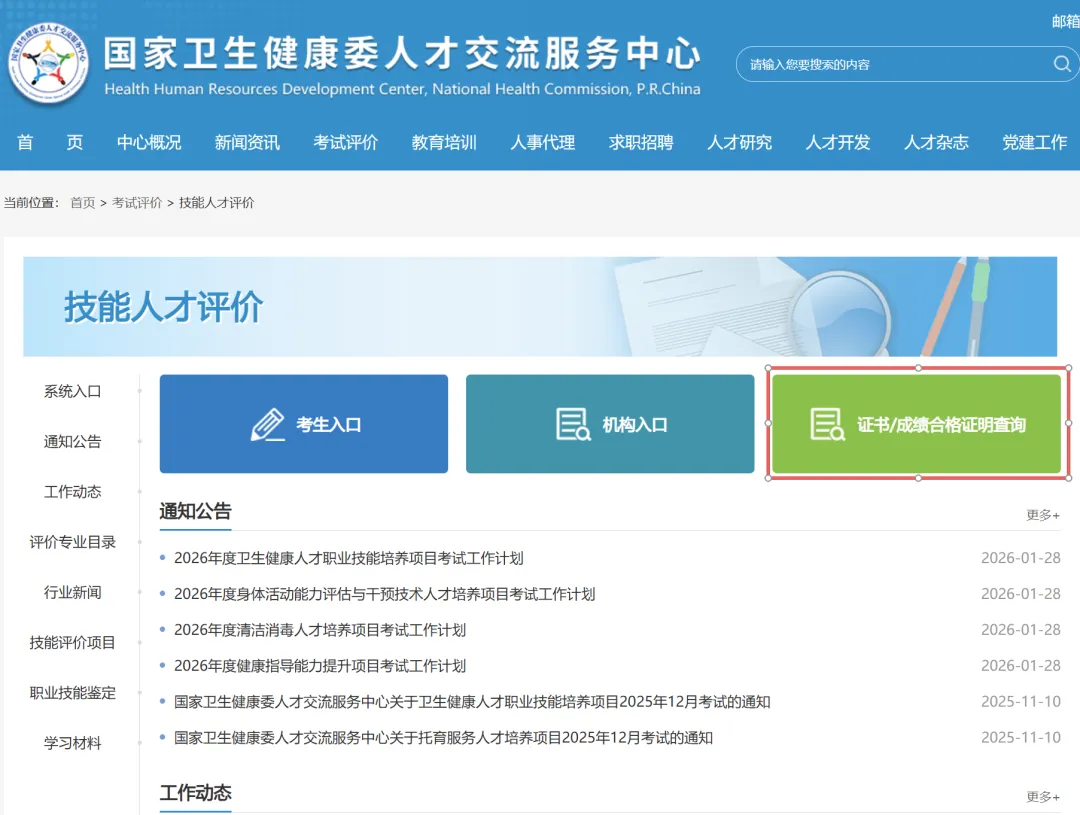Select 评价专业目录 in the sidebar
This screenshot has width=1080, height=815.
point(72,542)
